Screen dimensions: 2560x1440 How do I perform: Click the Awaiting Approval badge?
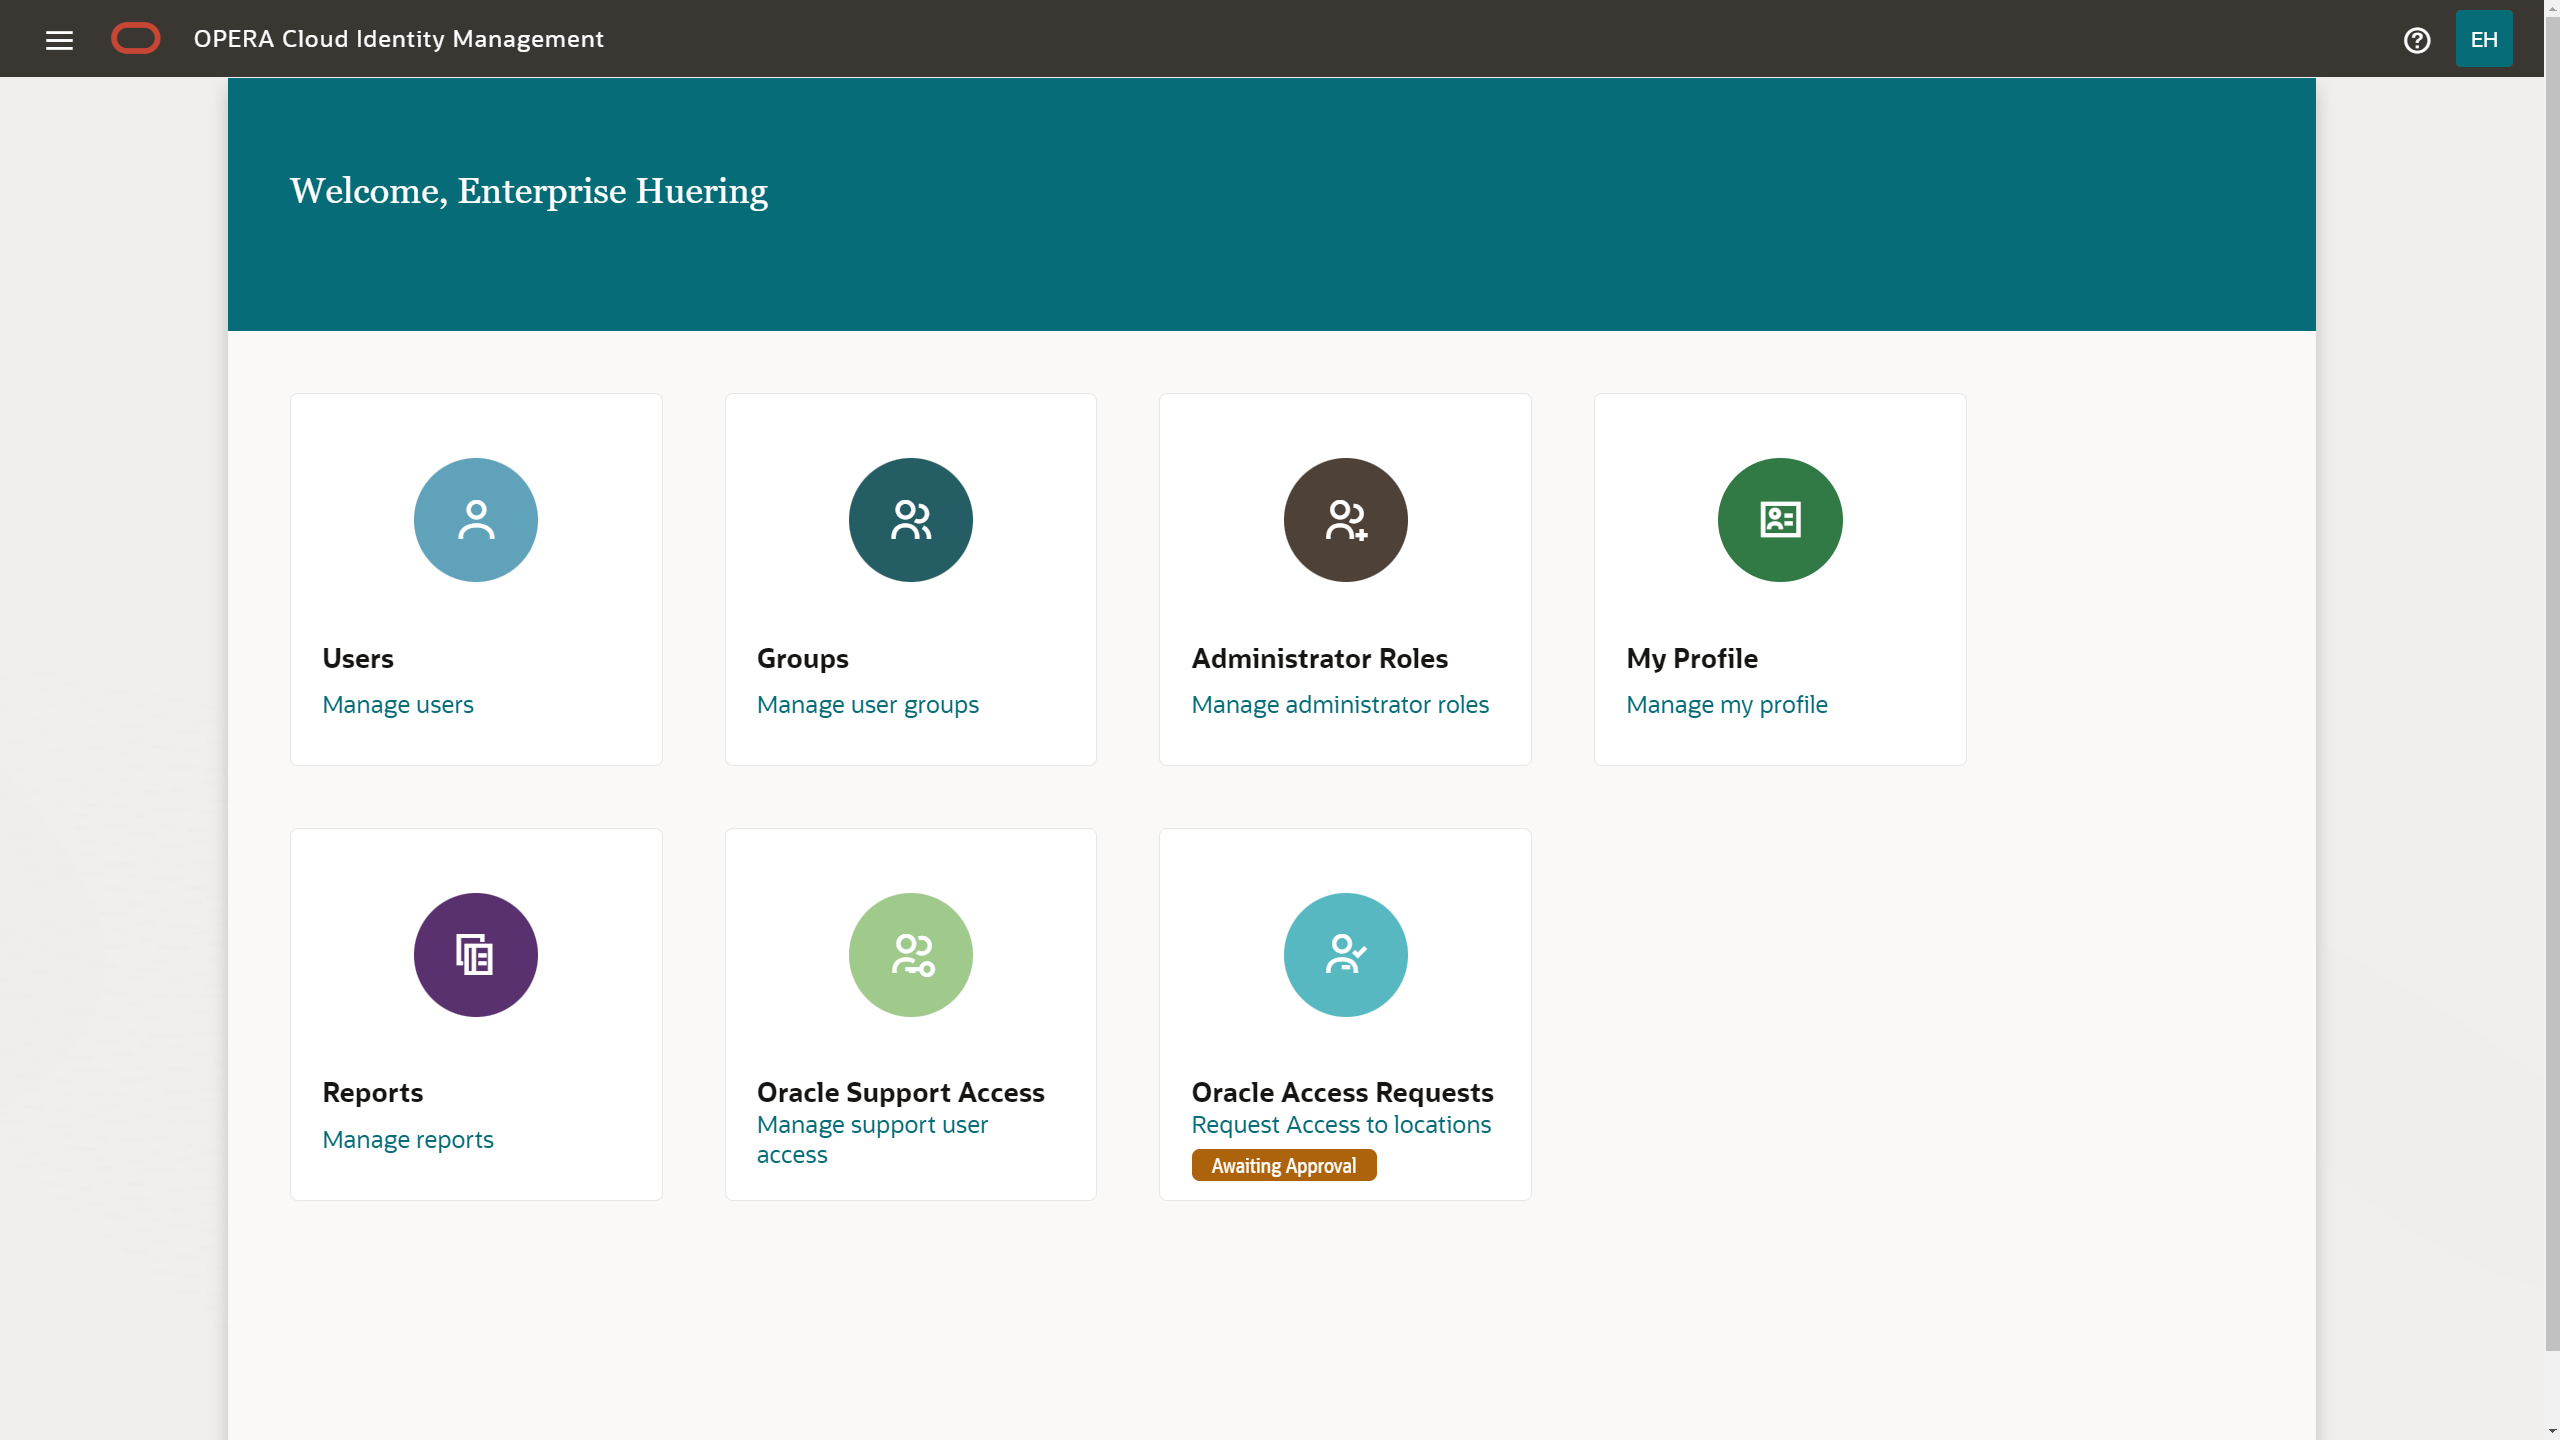(1283, 1165)
